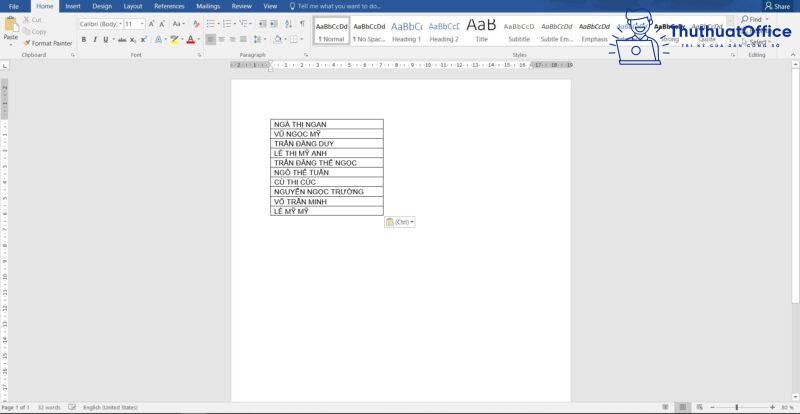The height and width of the screenshot is (414, 800).
Task: Click the zoom slider handle
Action: click(x=737, y=407)
